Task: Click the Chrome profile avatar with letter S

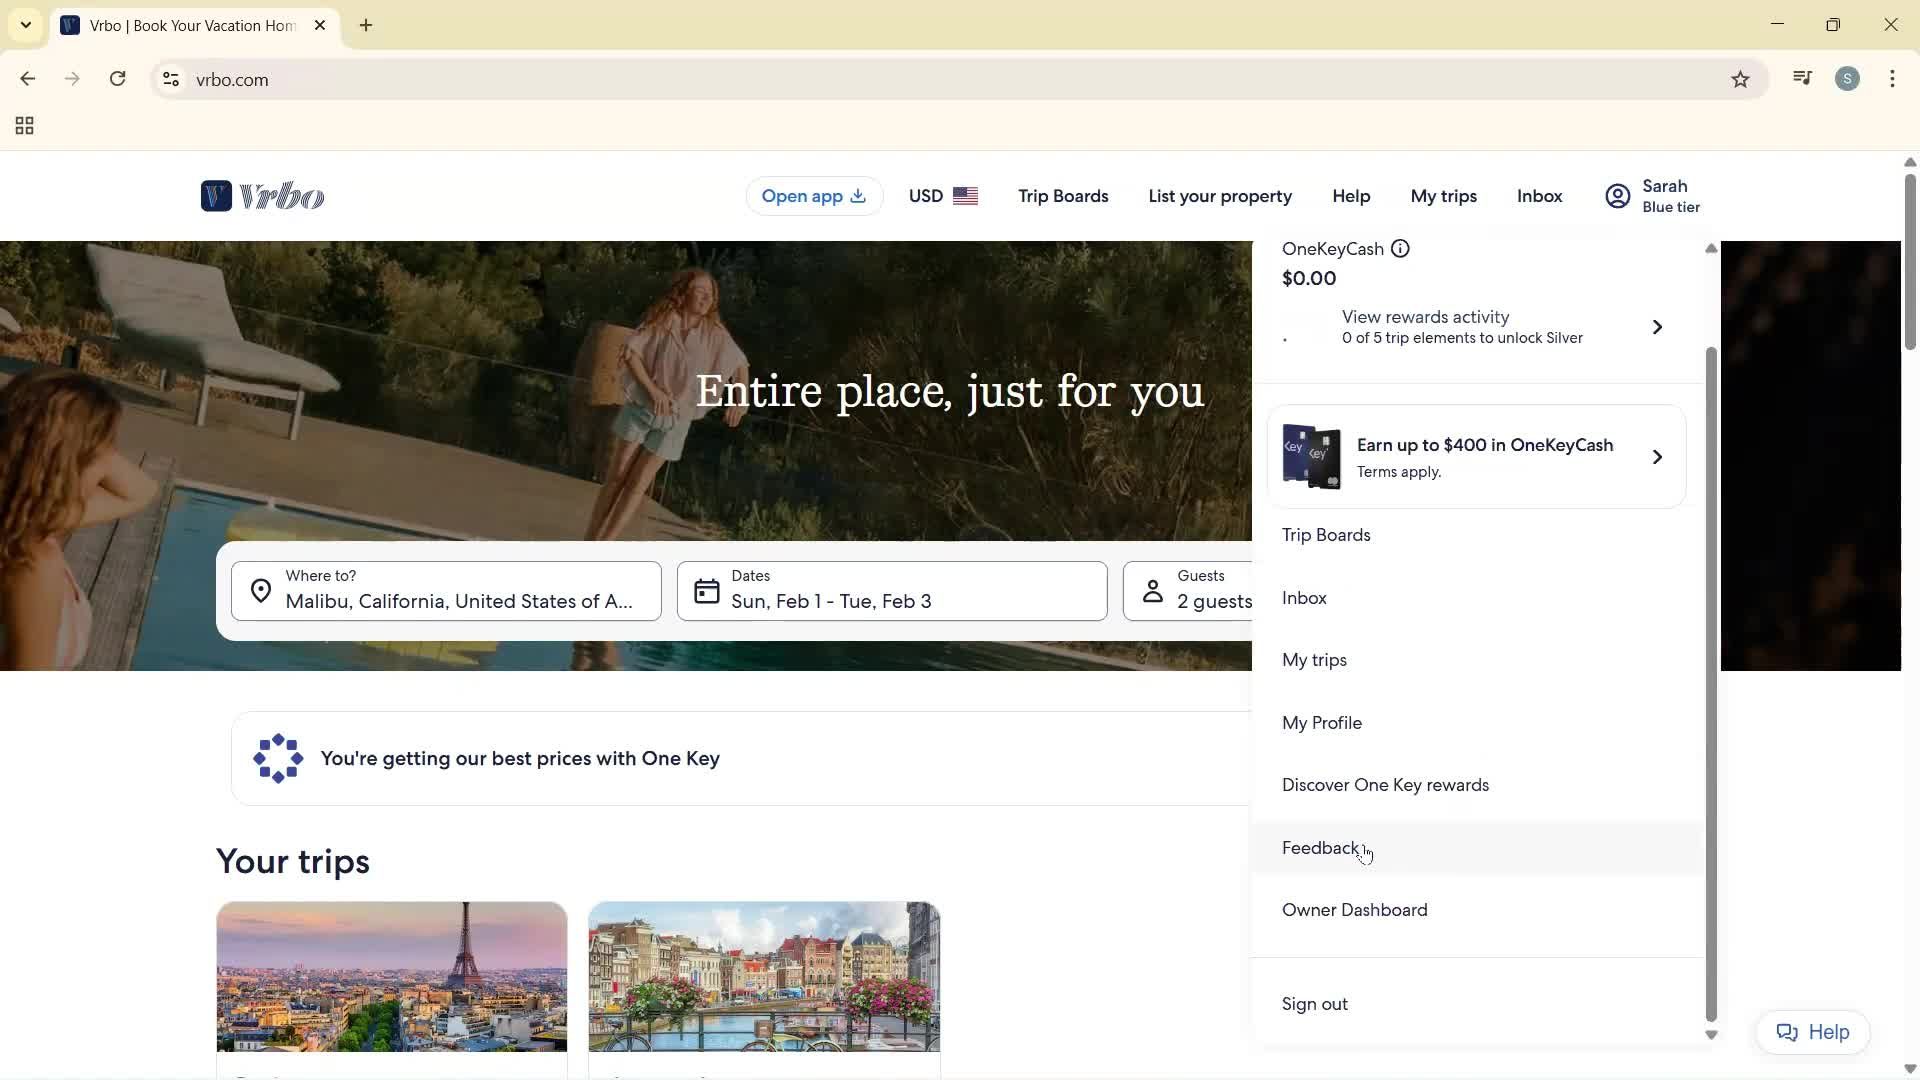Action: pos(1848,78)
